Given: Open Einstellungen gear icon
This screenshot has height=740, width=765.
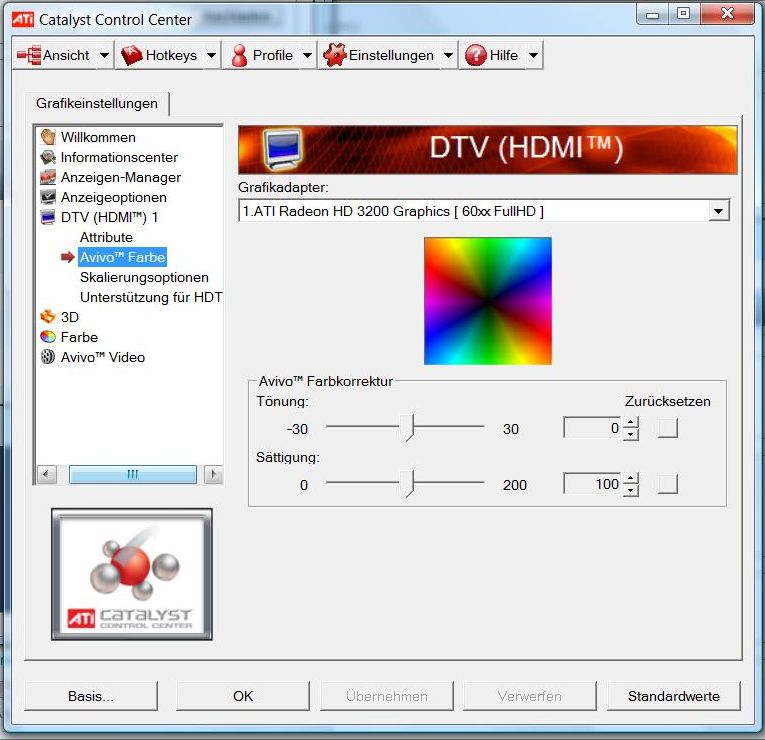Looking at the screenshot, I should pyautogui.click(x=334, y=56).
